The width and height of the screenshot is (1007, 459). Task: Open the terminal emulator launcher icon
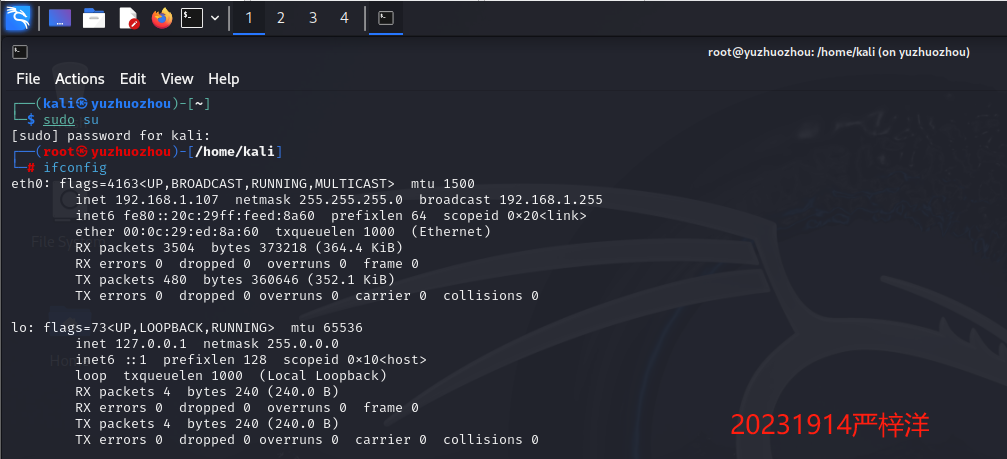click(x=191, y=18)
